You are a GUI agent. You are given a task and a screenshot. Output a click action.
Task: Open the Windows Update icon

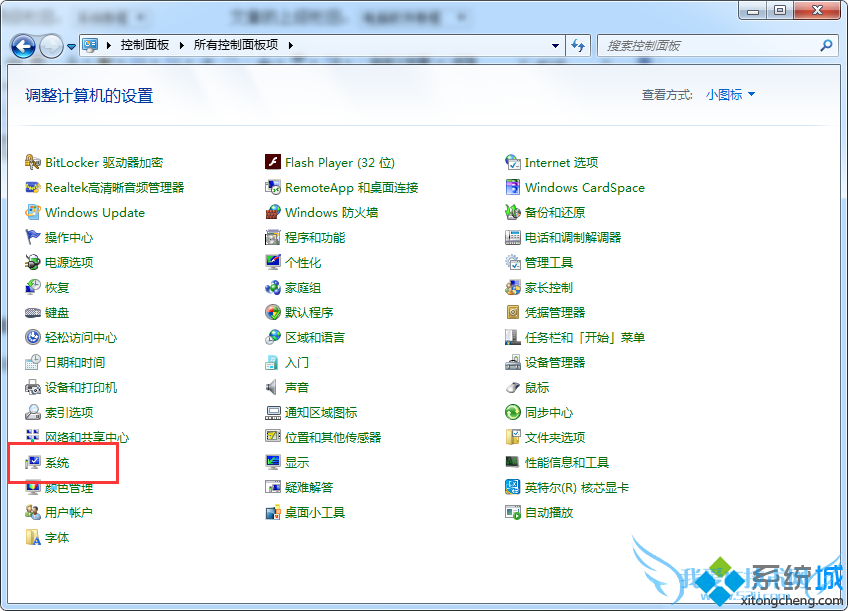click(x=32, y=212)
